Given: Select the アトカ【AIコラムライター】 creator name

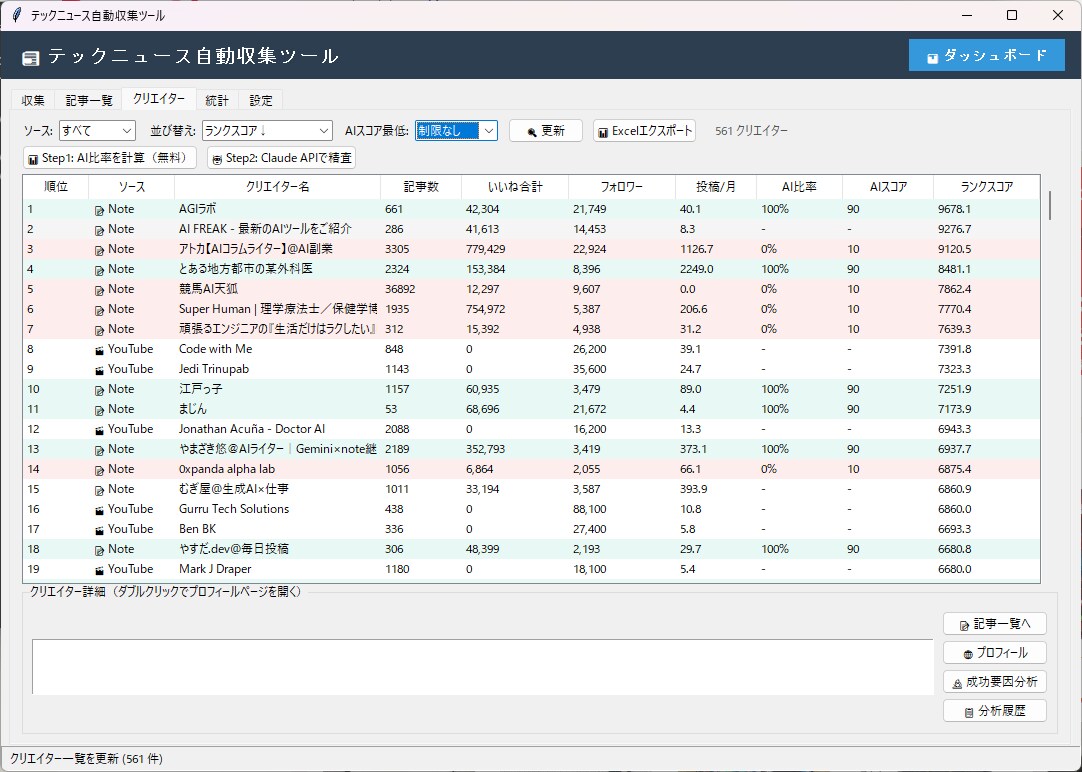Looking at the screenshot, I should pos(256,249).
